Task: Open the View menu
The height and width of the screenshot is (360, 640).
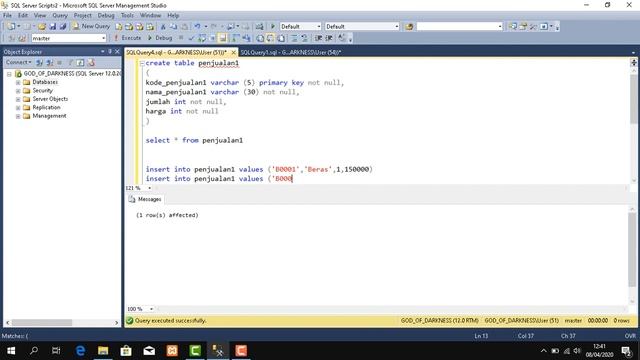Action: pos(40,16)
